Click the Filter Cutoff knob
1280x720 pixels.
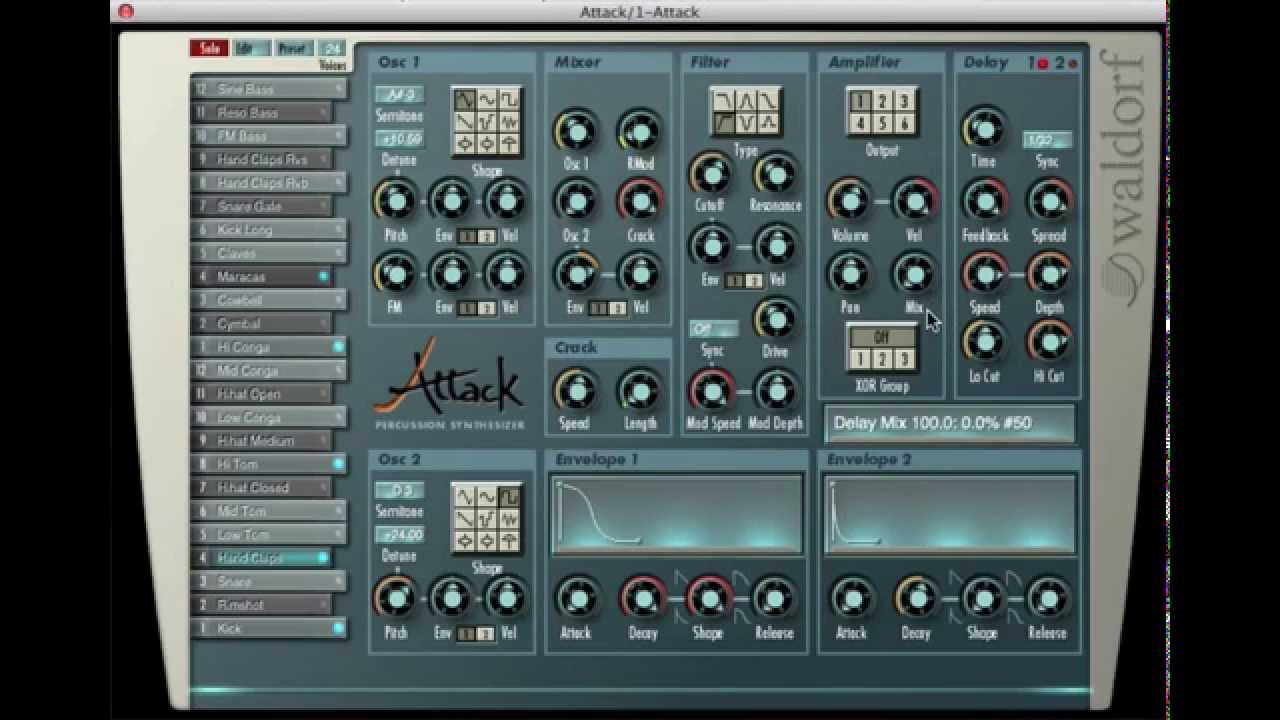tap(710, 174)
